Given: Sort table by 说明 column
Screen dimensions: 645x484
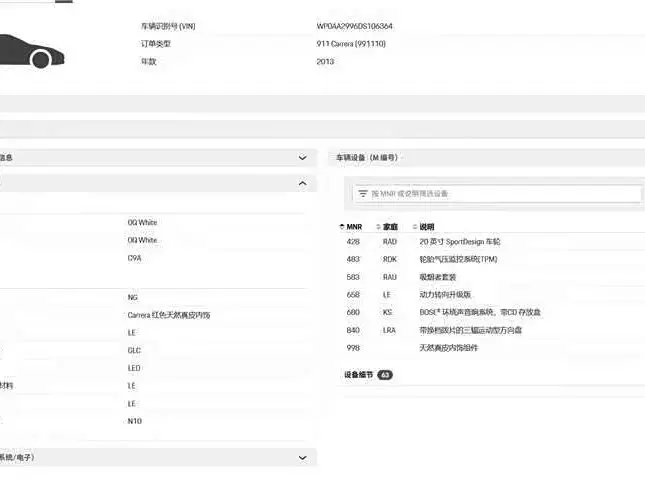Looking at the screenshot, I should [423, 227].
